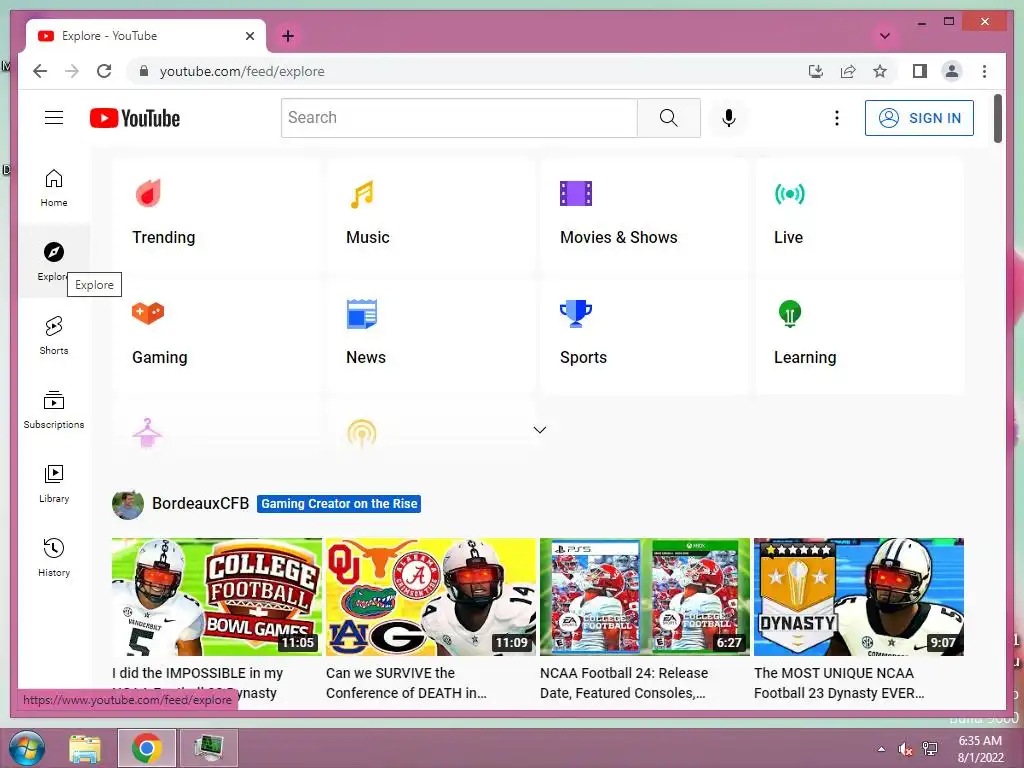Play NCAA Football 24 thumbnail
The width and height of the screenshot is (1024, 768).
tap(645, 597)
